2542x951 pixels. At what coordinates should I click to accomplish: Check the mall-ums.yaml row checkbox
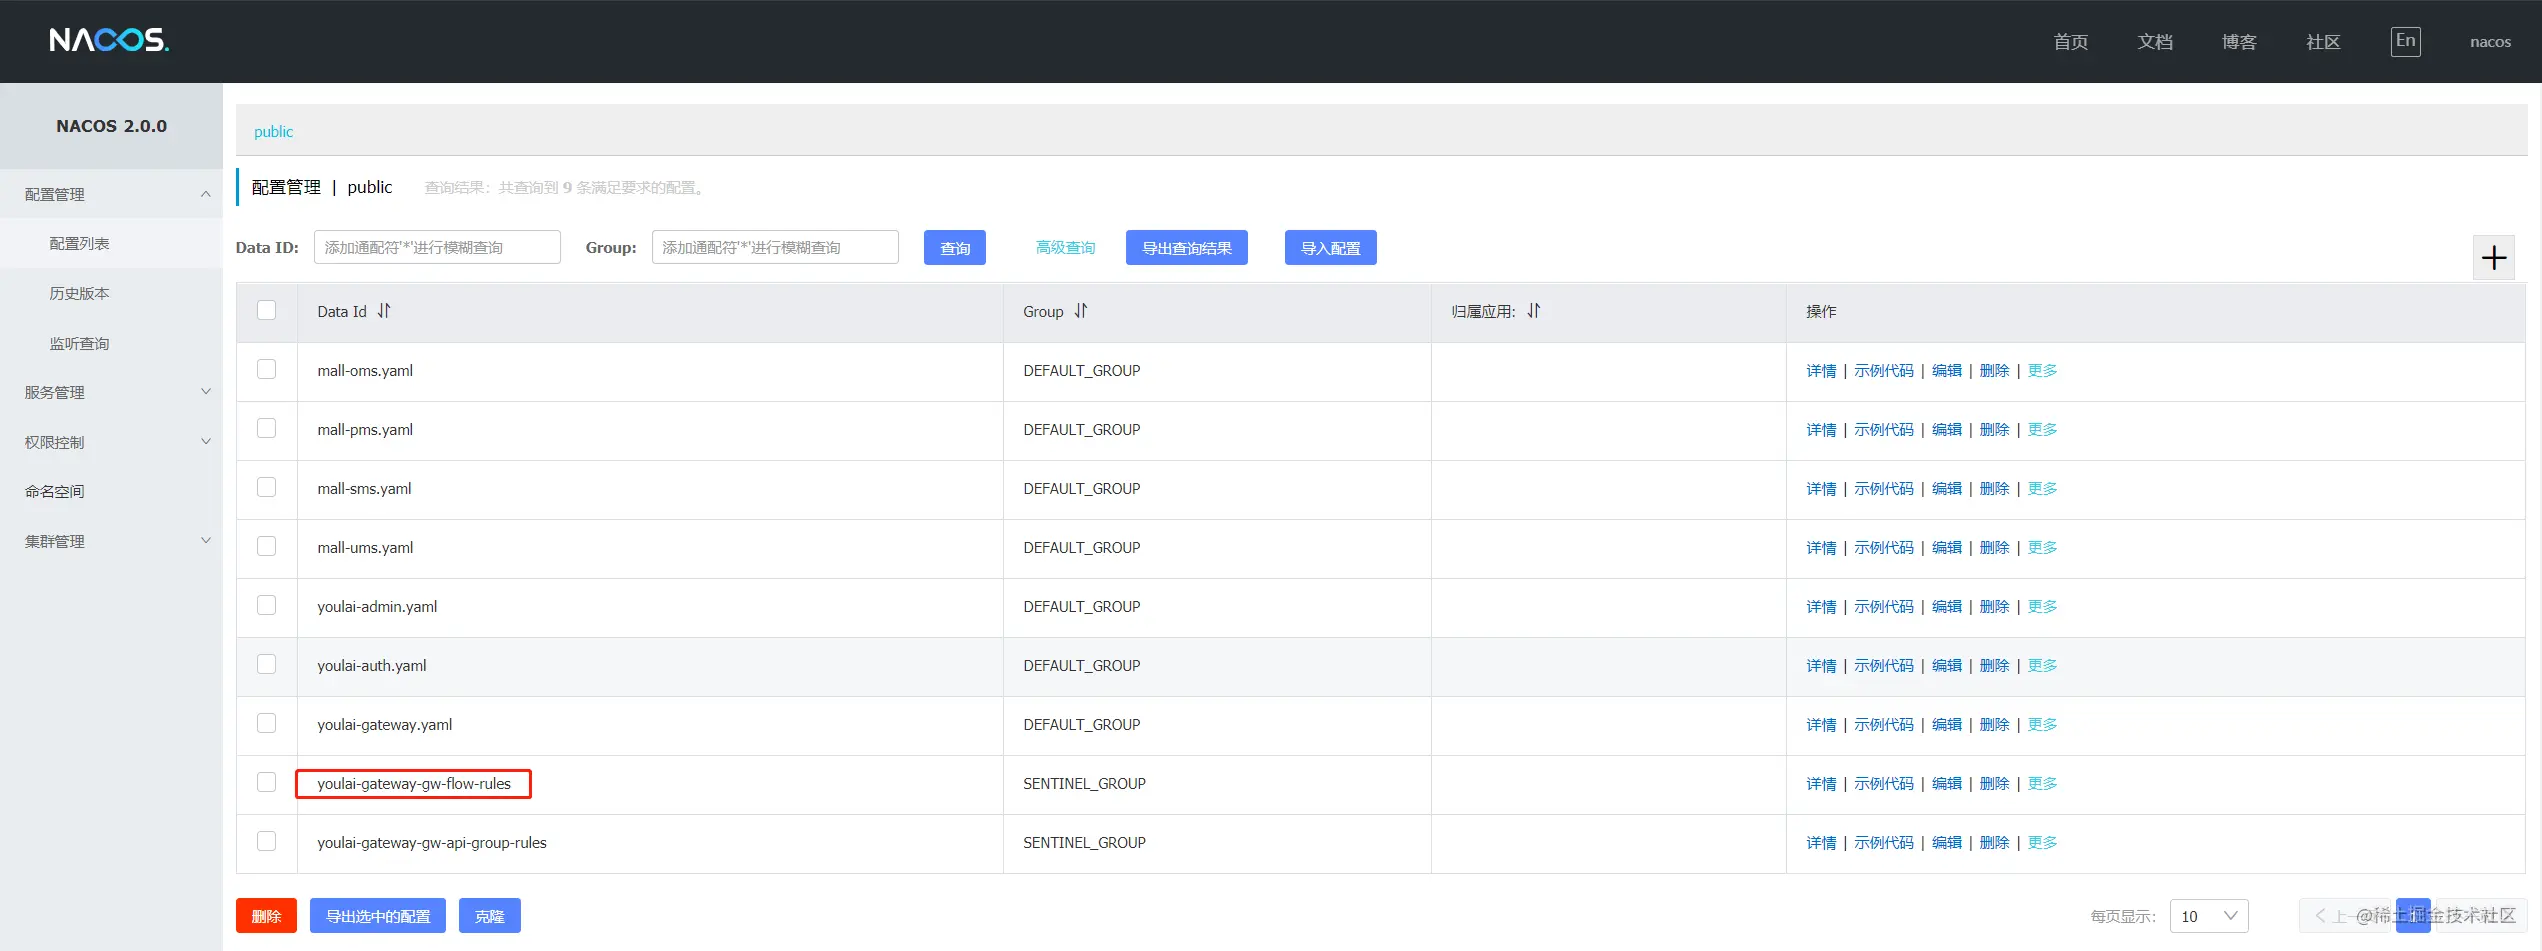point(266,546)
